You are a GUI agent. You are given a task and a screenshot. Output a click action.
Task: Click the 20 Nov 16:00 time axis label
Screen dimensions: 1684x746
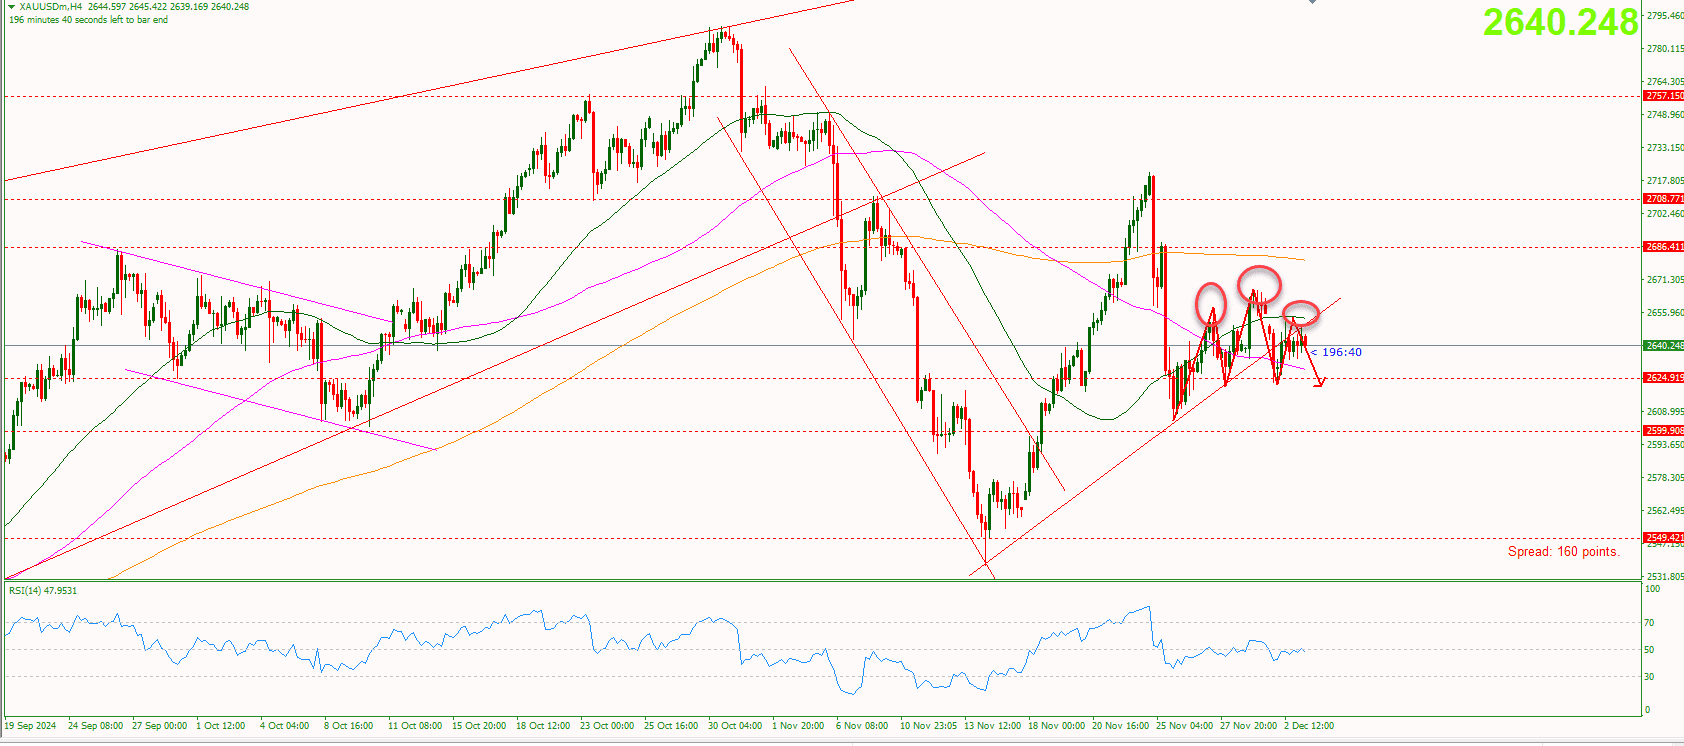pos(1120,726)
